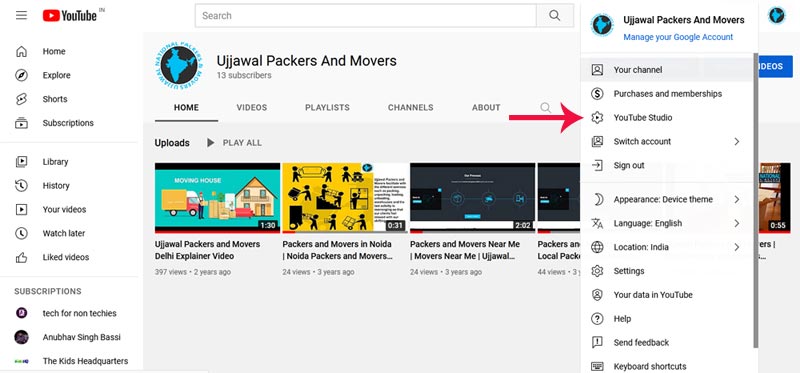Click the 397 views • 2 years ago text
The height and width of the screenshot is (373, 800).
coord(193,272)
